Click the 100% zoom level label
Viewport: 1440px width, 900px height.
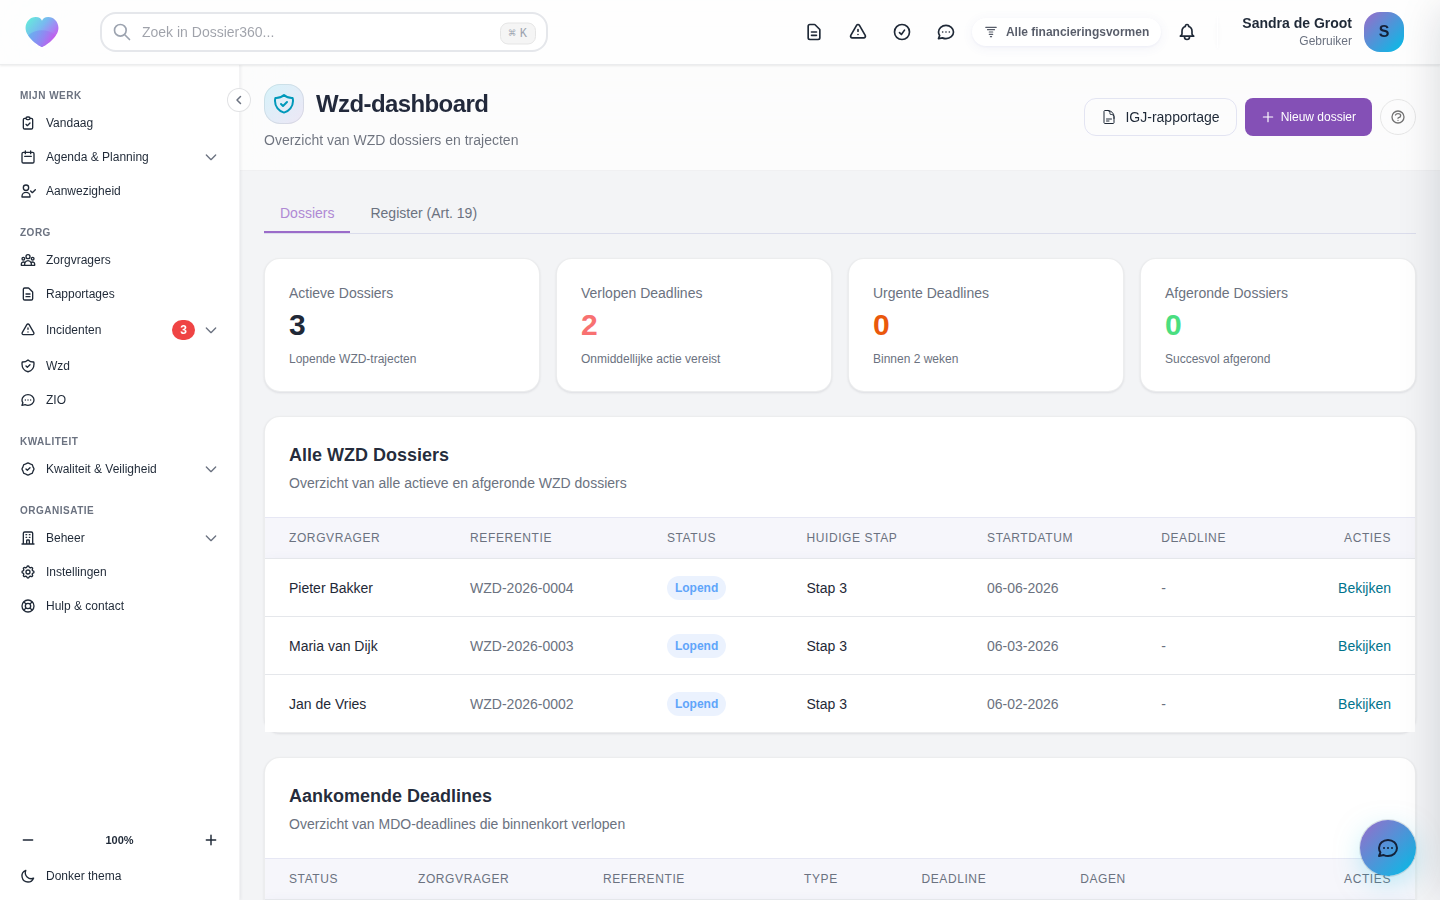coord(119,840)
